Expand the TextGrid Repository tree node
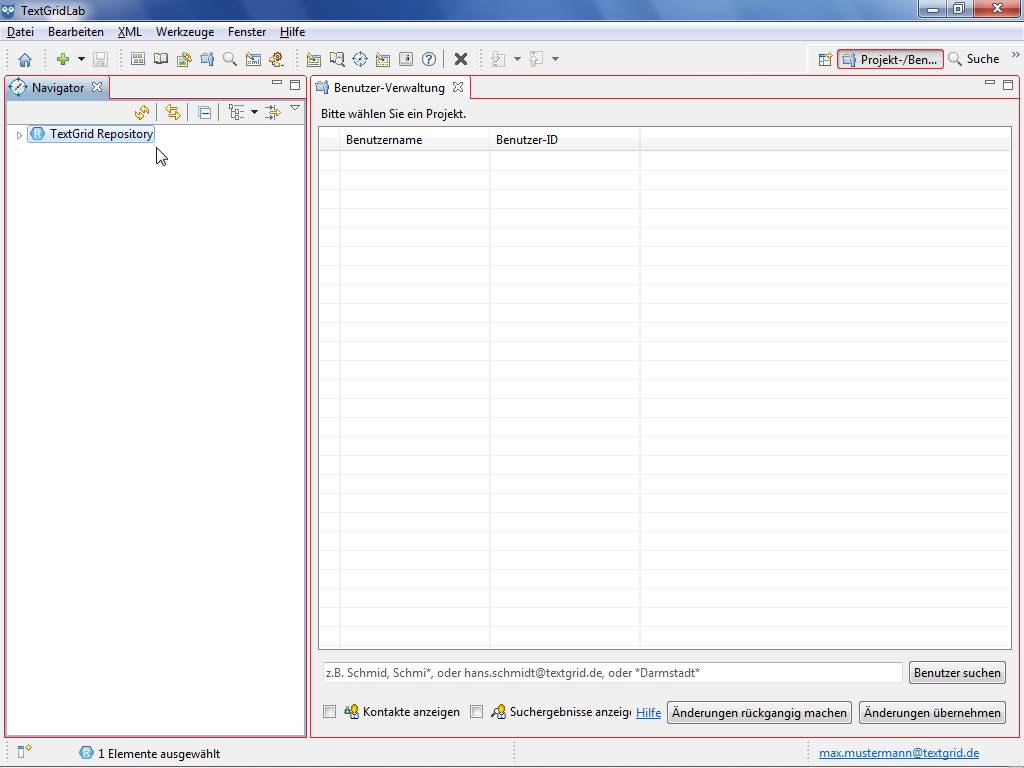The height and width of the screenshot is (768, 1024). 19,134
